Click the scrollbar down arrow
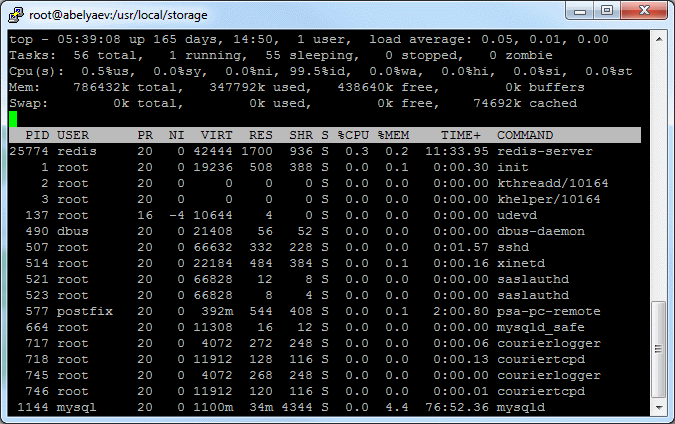Viewport: 675px width, 424px height. [x=658, y=407]
